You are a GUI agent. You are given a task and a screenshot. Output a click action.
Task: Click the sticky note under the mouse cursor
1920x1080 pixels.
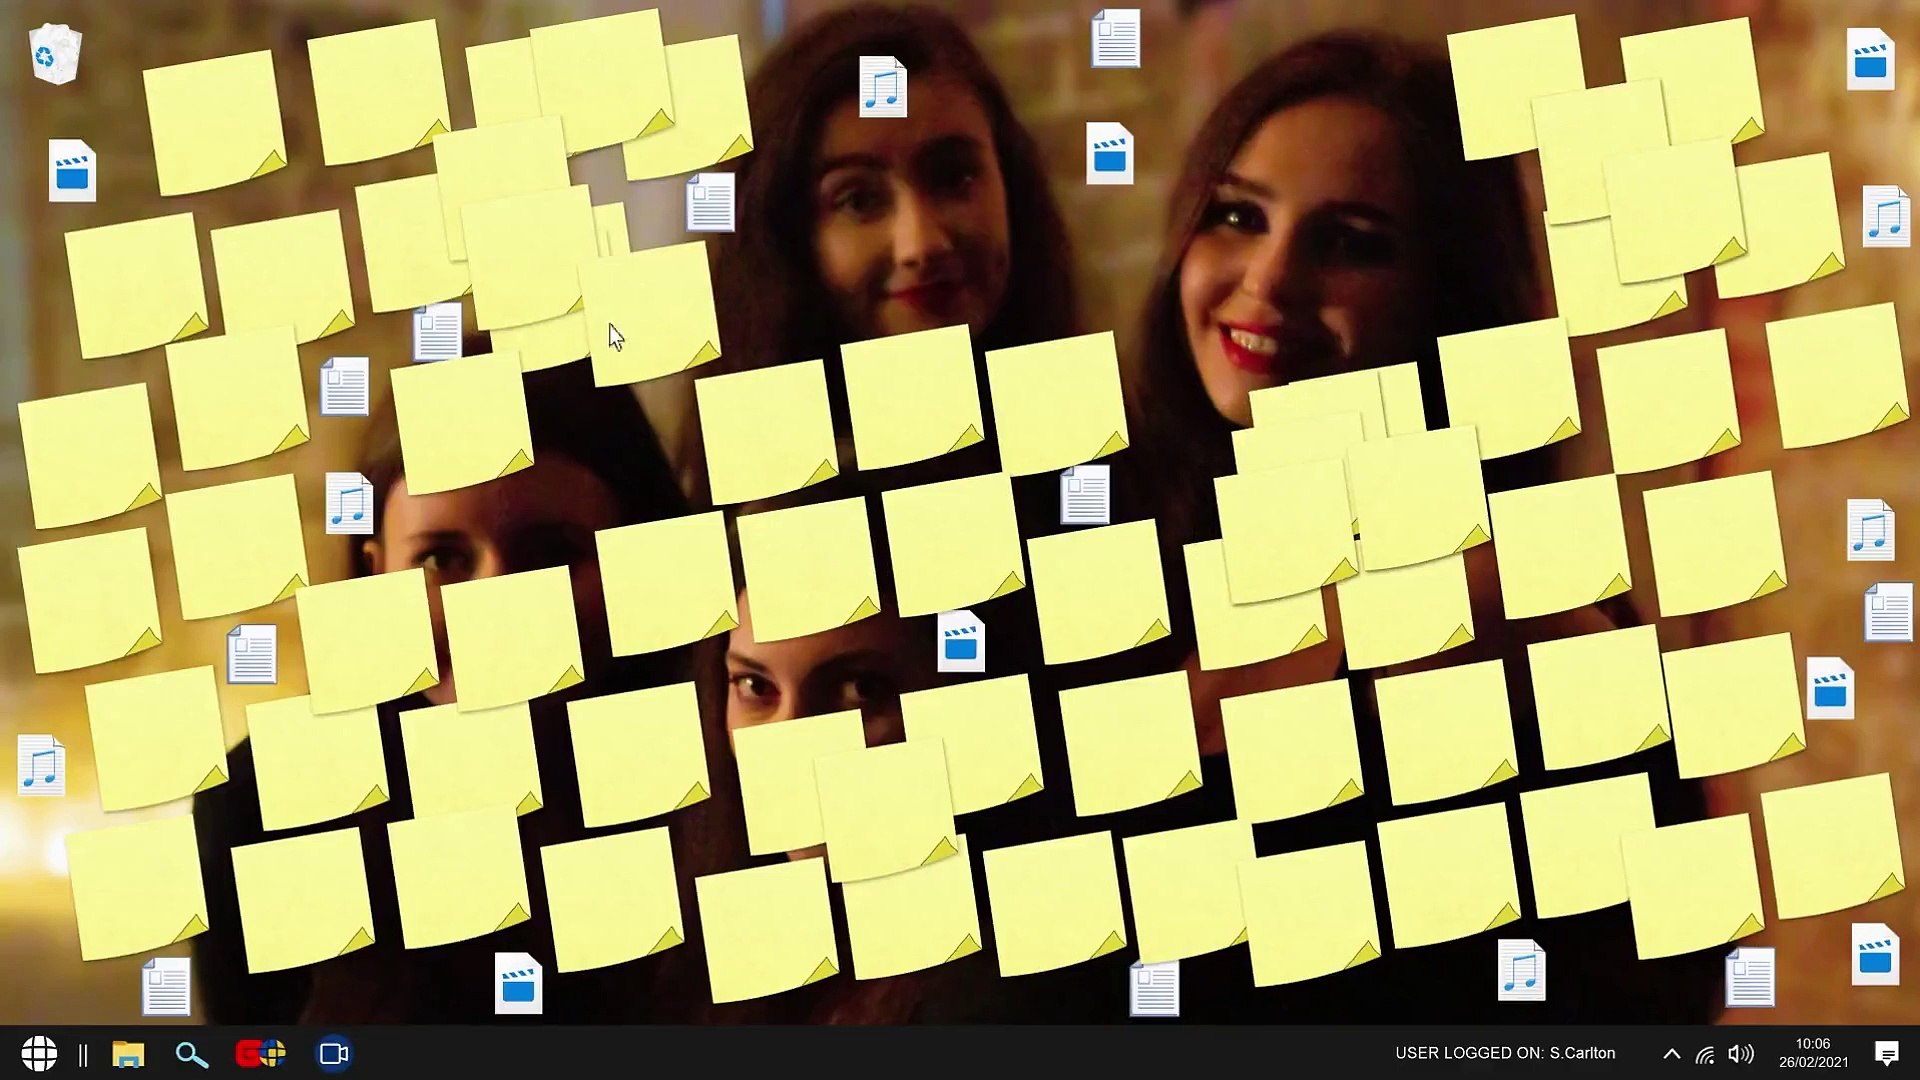[650, 315]
